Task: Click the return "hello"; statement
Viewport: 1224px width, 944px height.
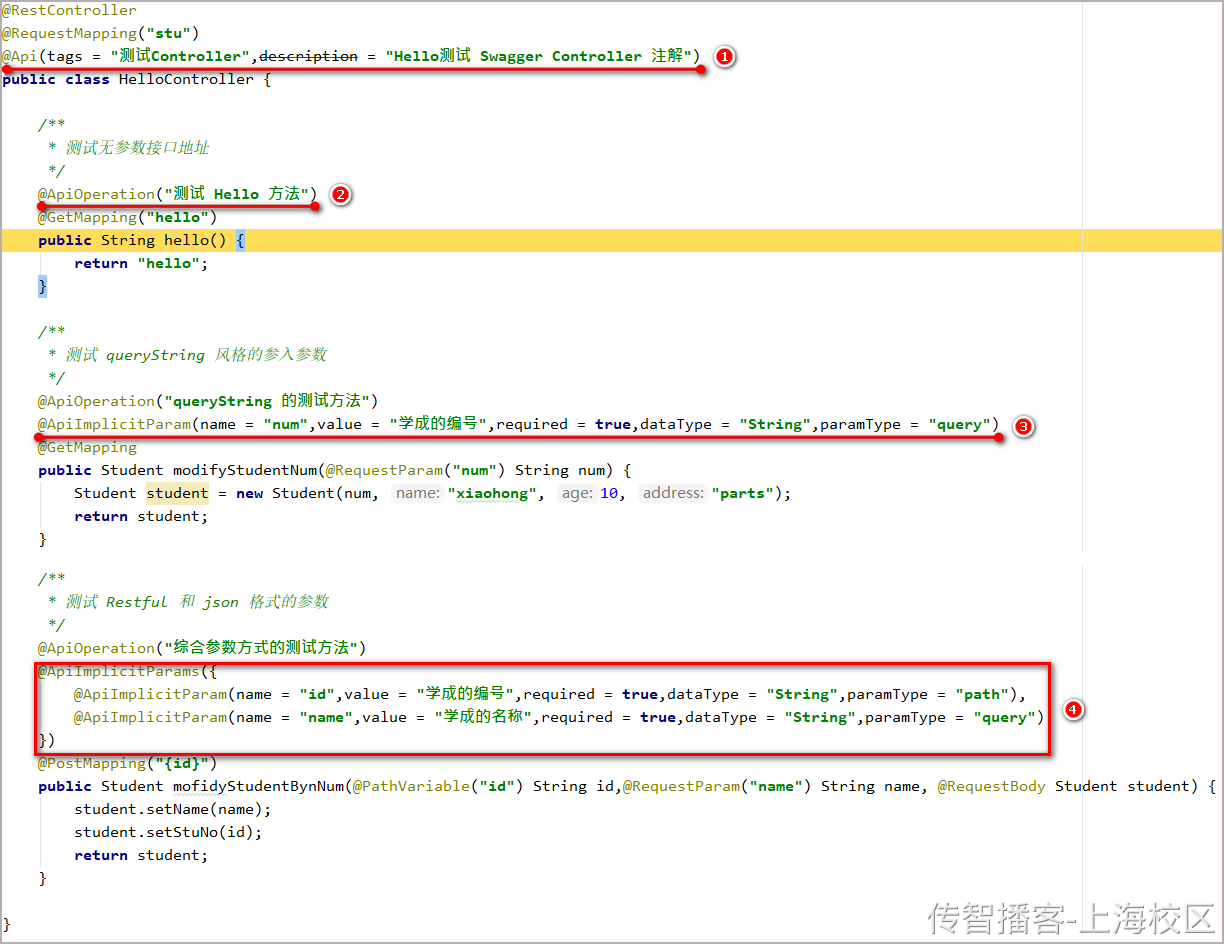Action: tap(142, 263)
